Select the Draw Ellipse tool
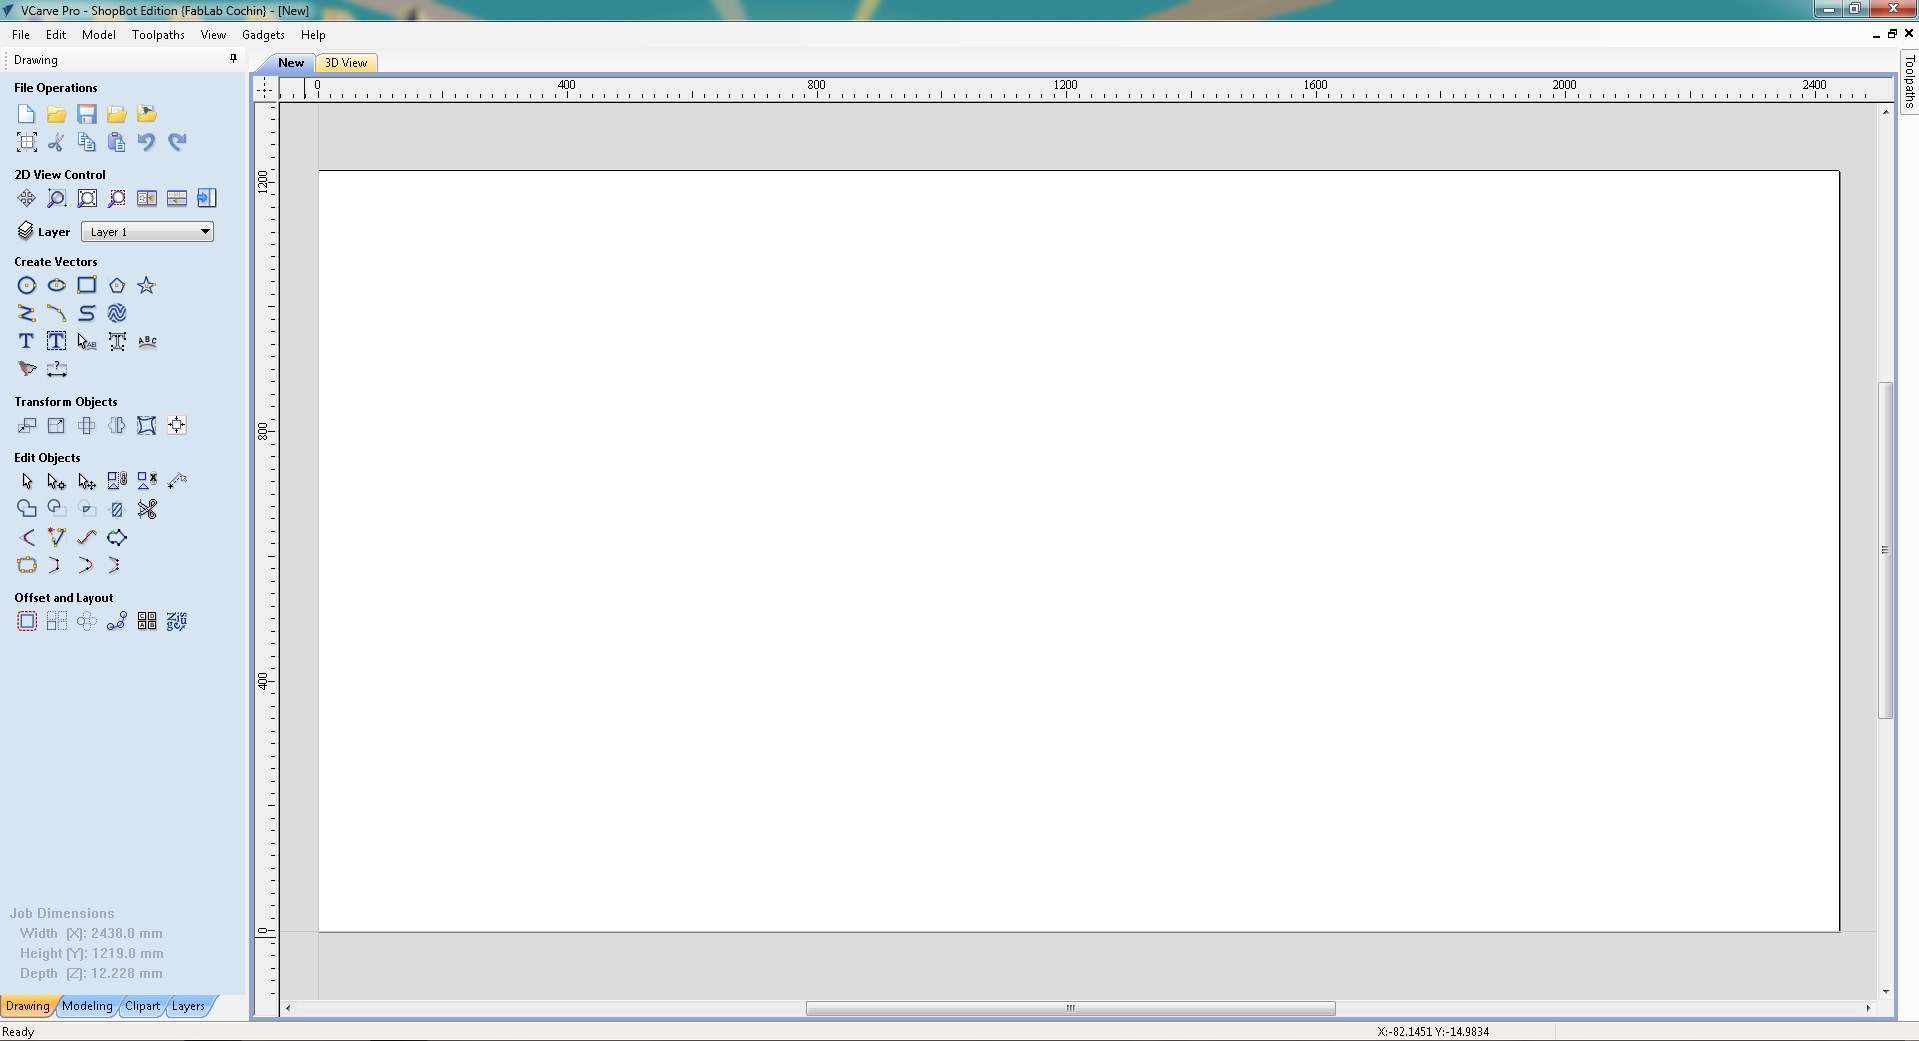This screenshot has height=1041, width=1919. coord(56,285)
